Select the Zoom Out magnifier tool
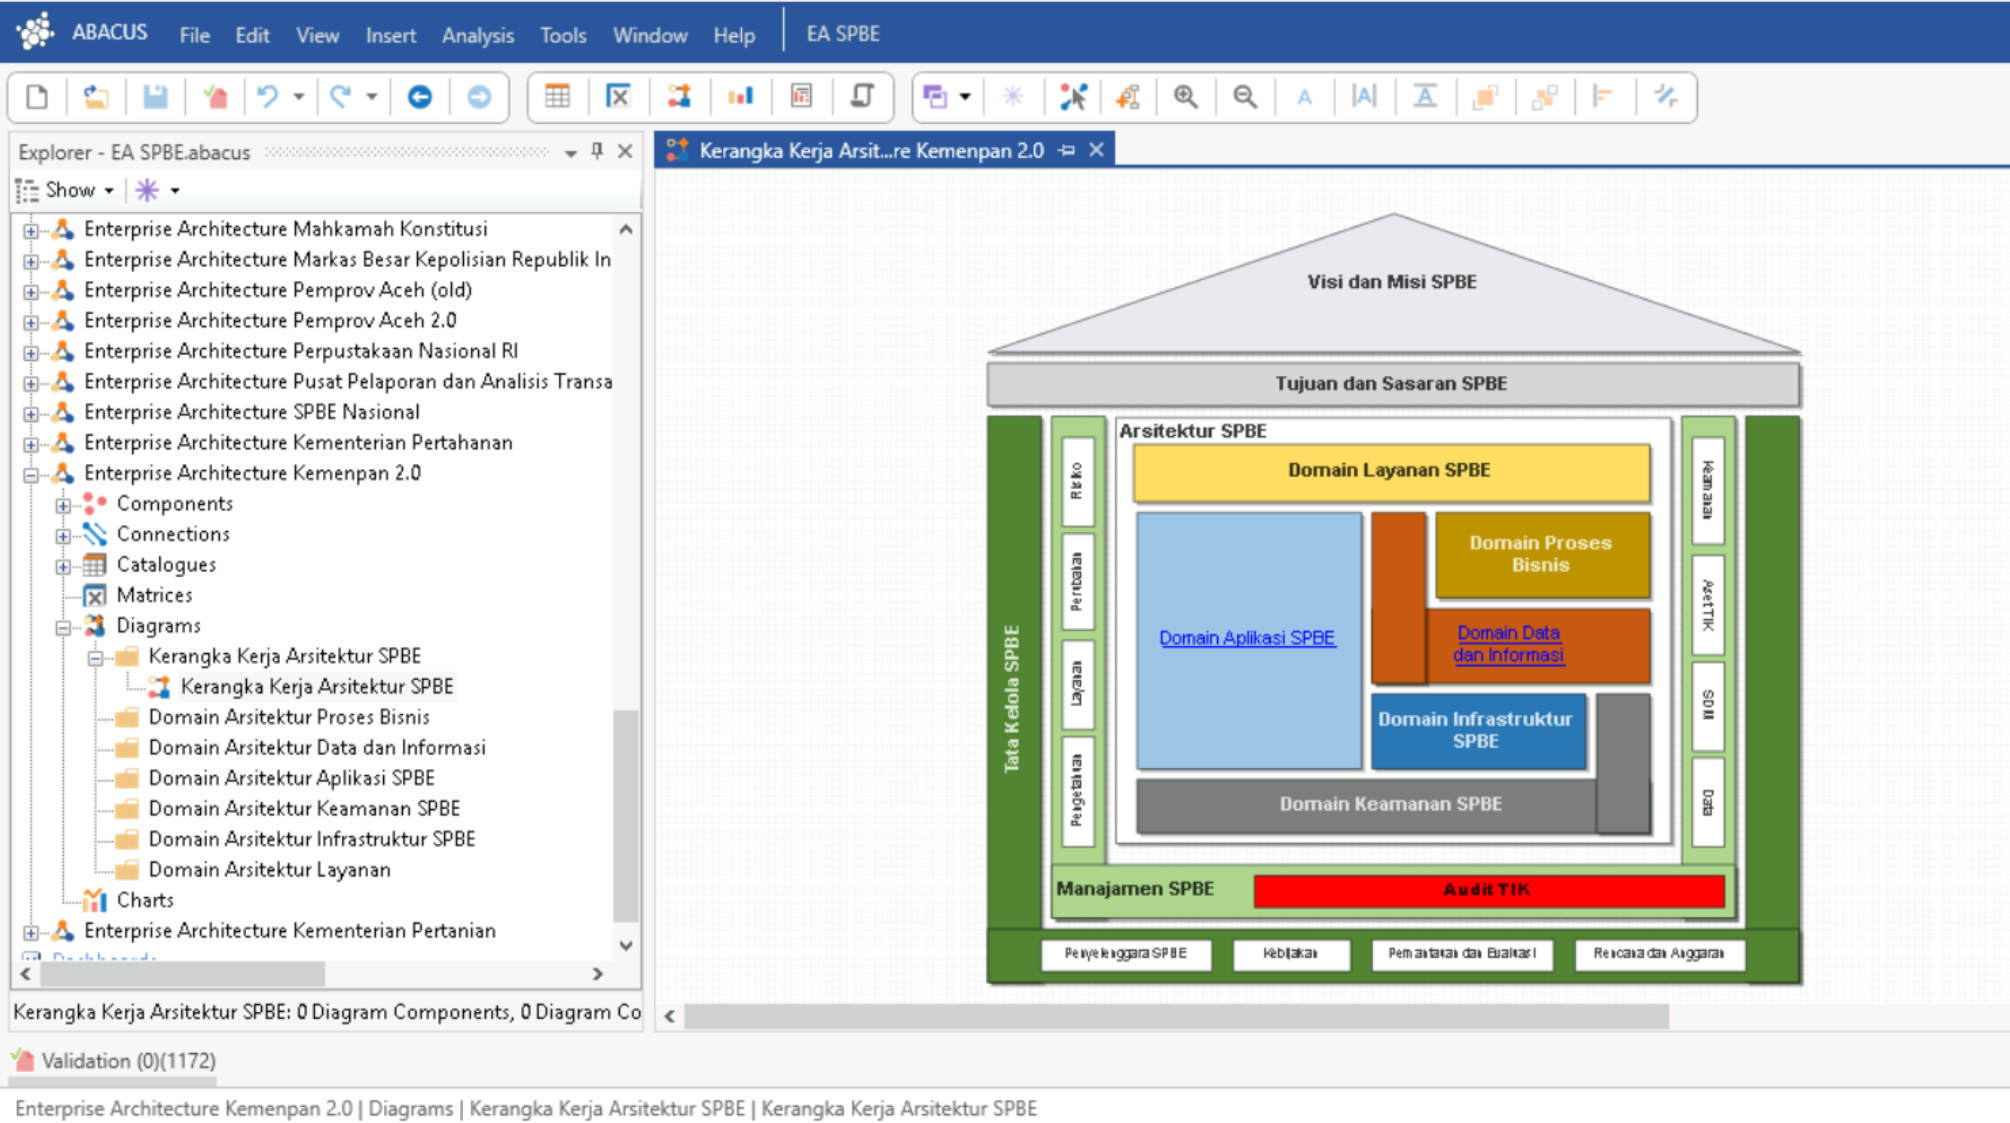Viewport: 2010px width, 1123px height. (1246, 97)
